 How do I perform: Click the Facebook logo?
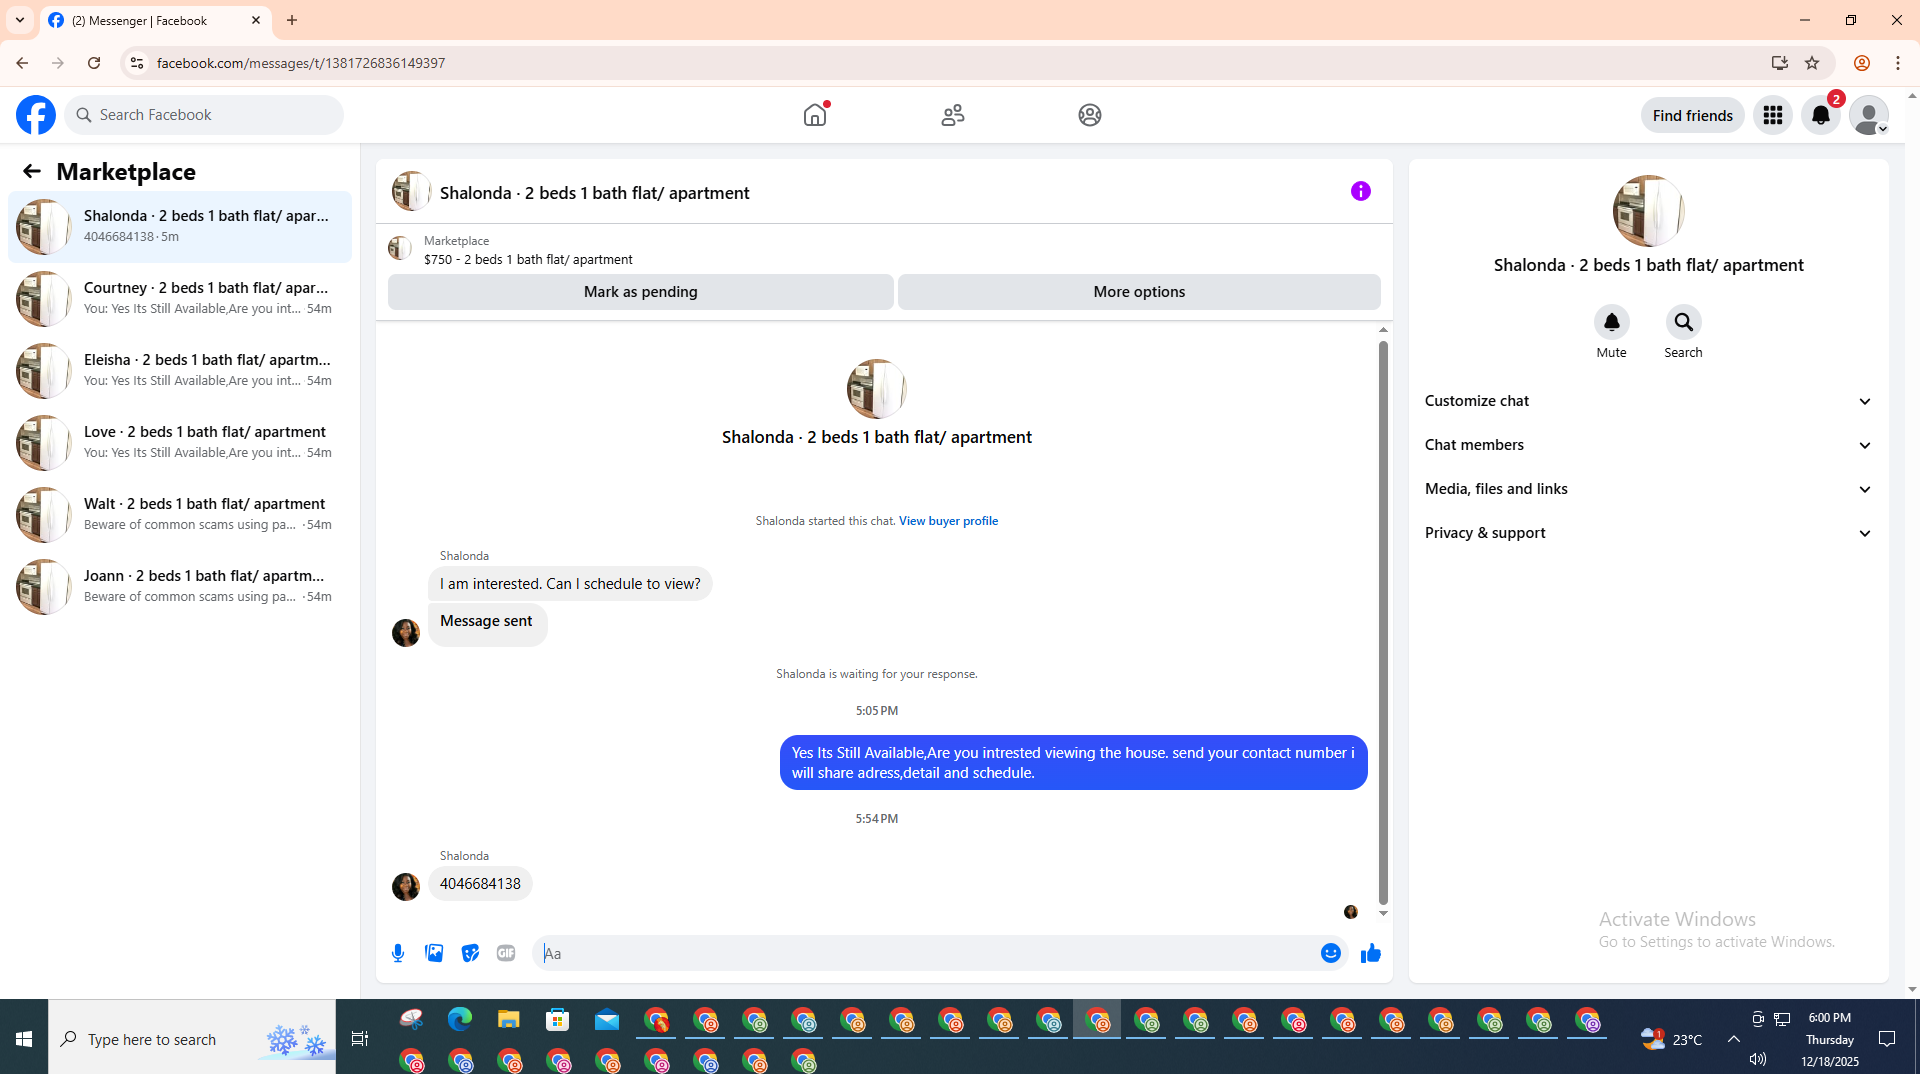pos(36,115)
